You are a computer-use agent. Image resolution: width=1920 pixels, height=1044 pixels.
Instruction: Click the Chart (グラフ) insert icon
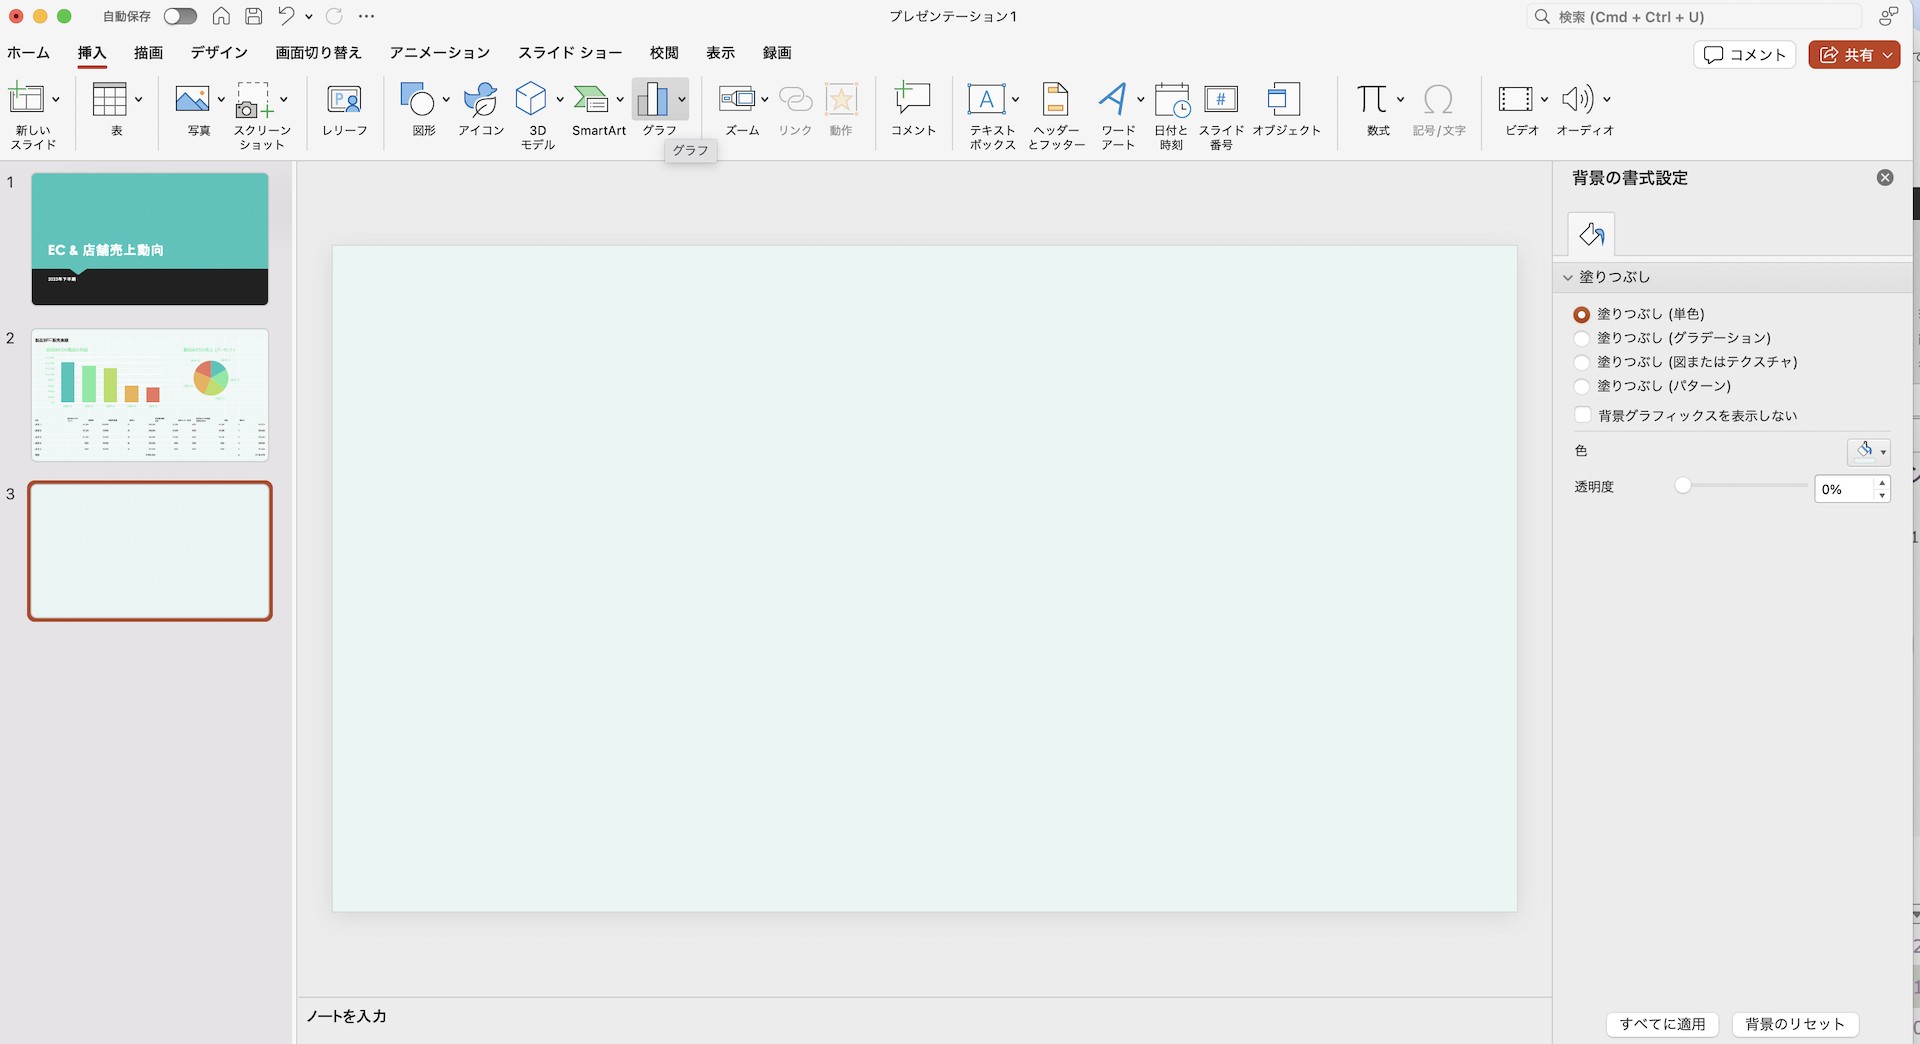point(653,99)
